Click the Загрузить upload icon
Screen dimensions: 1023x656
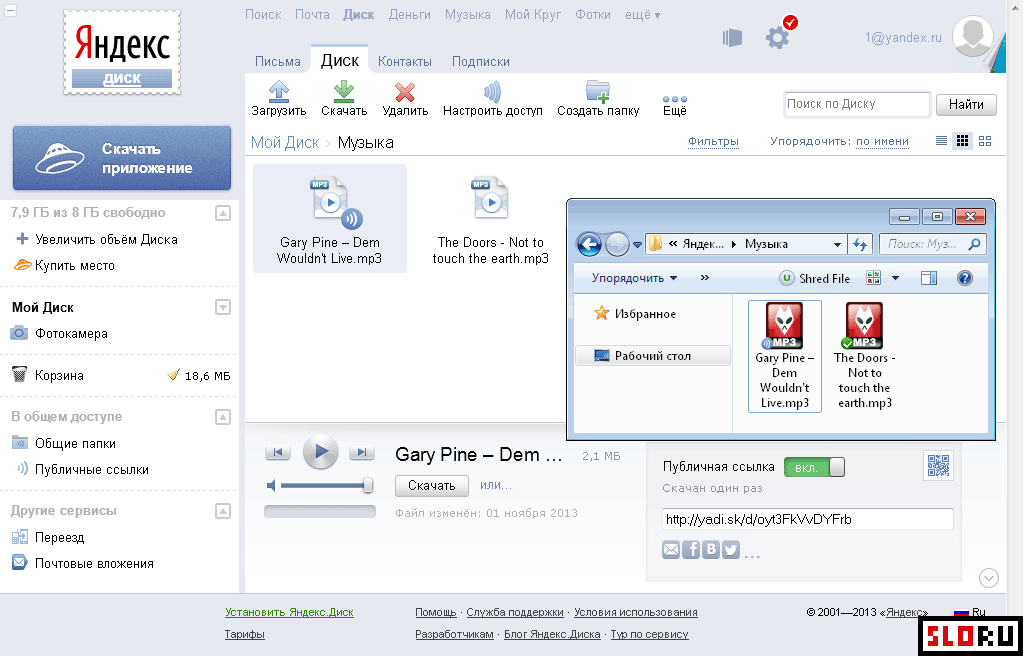coord(279,91)
